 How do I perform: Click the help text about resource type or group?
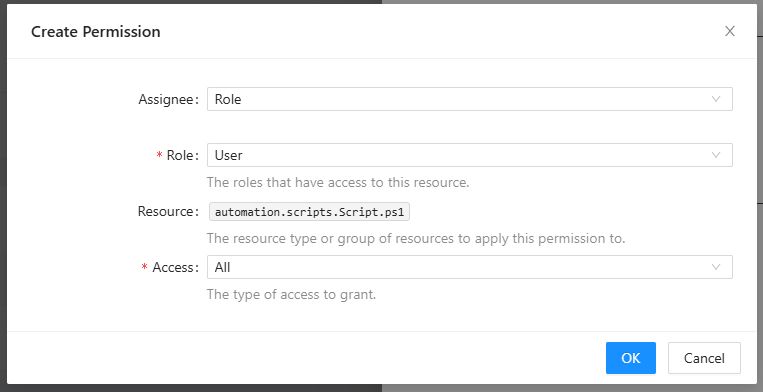pyautogui.click(x=416, y=239)
